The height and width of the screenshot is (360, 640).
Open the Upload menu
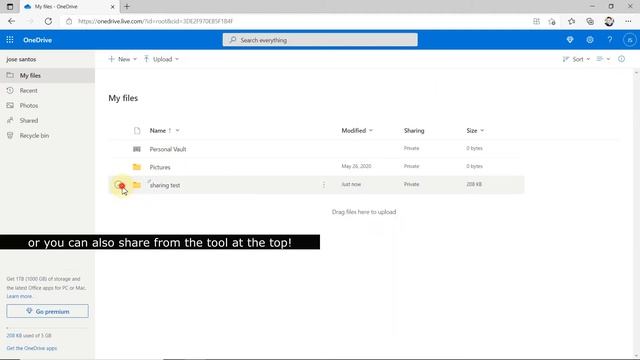click(161, 59)
